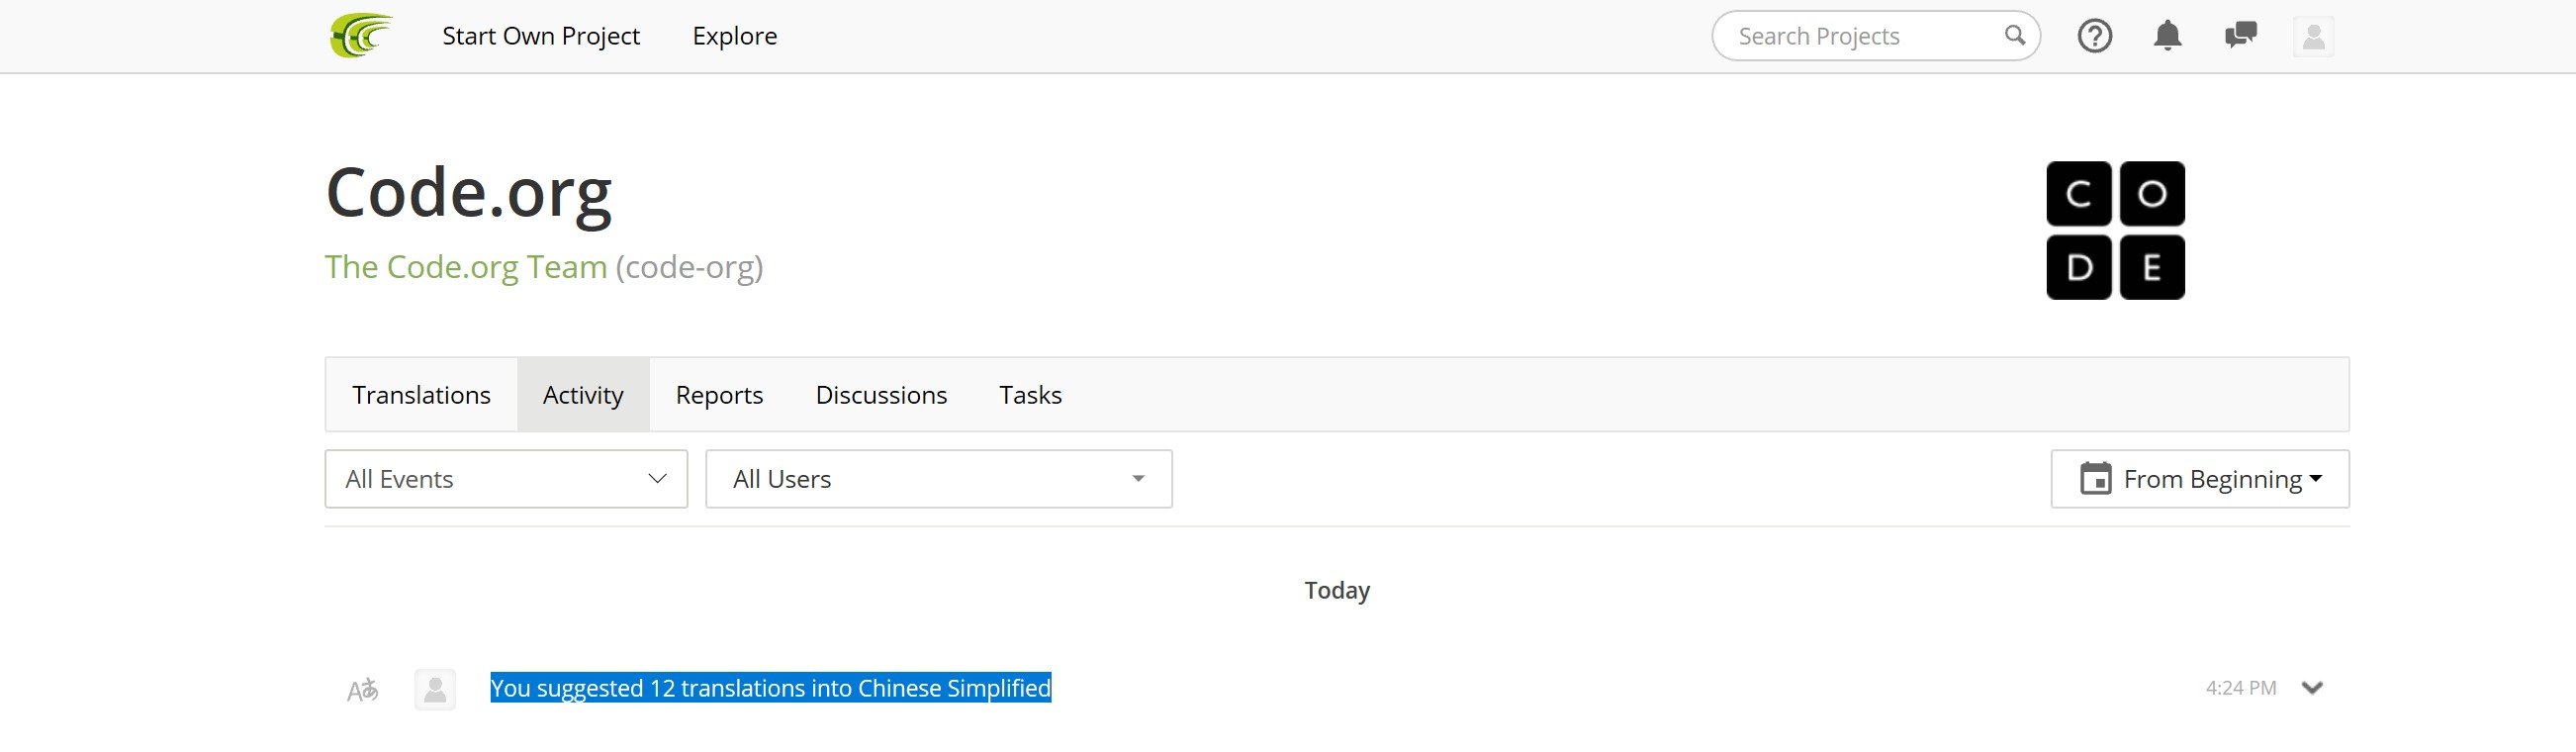Open the Discussions tab

(x=881, y=395)
